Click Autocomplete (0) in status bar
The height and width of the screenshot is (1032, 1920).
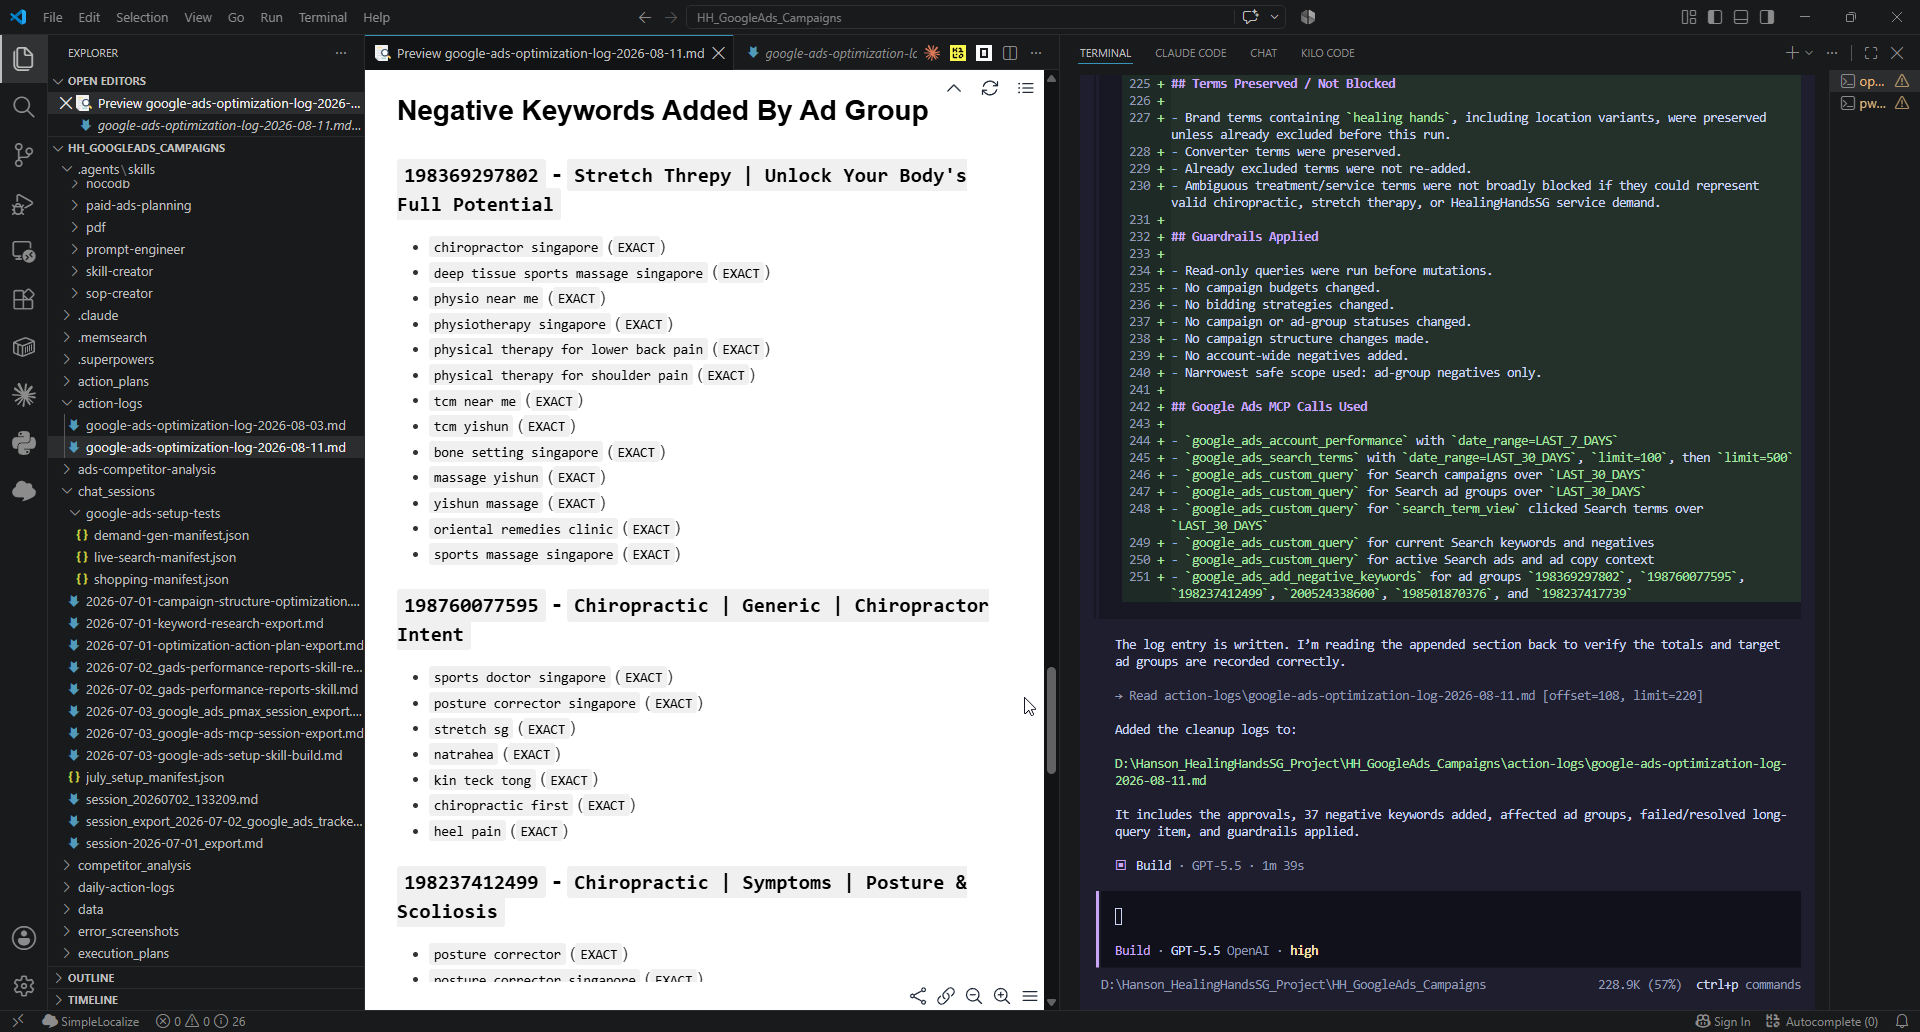[1822, 1021]
